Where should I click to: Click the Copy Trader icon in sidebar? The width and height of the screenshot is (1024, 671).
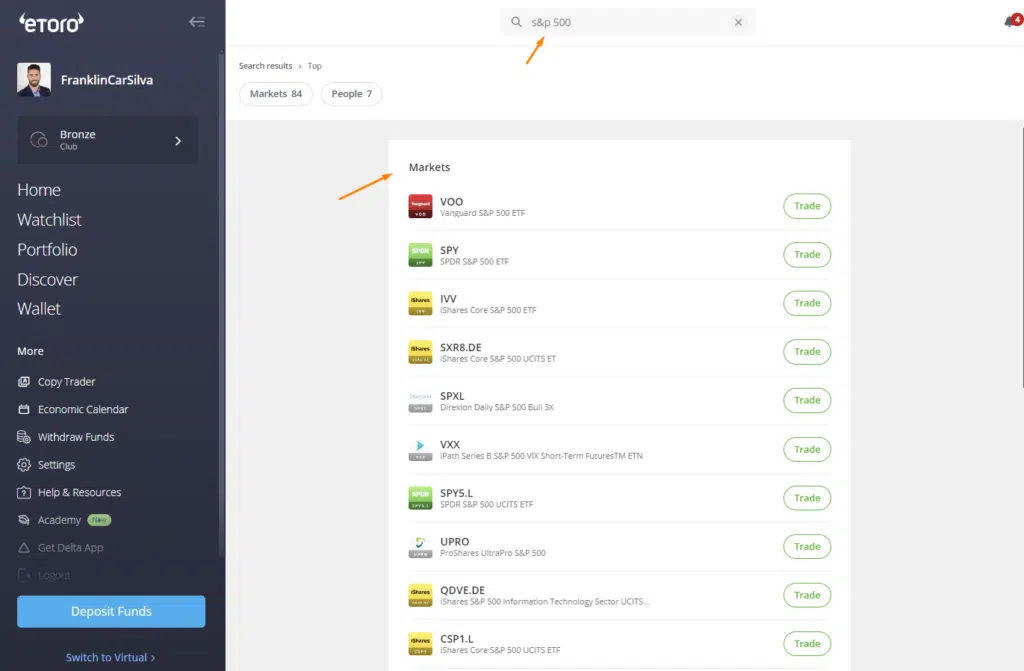(x=24, y=382)
